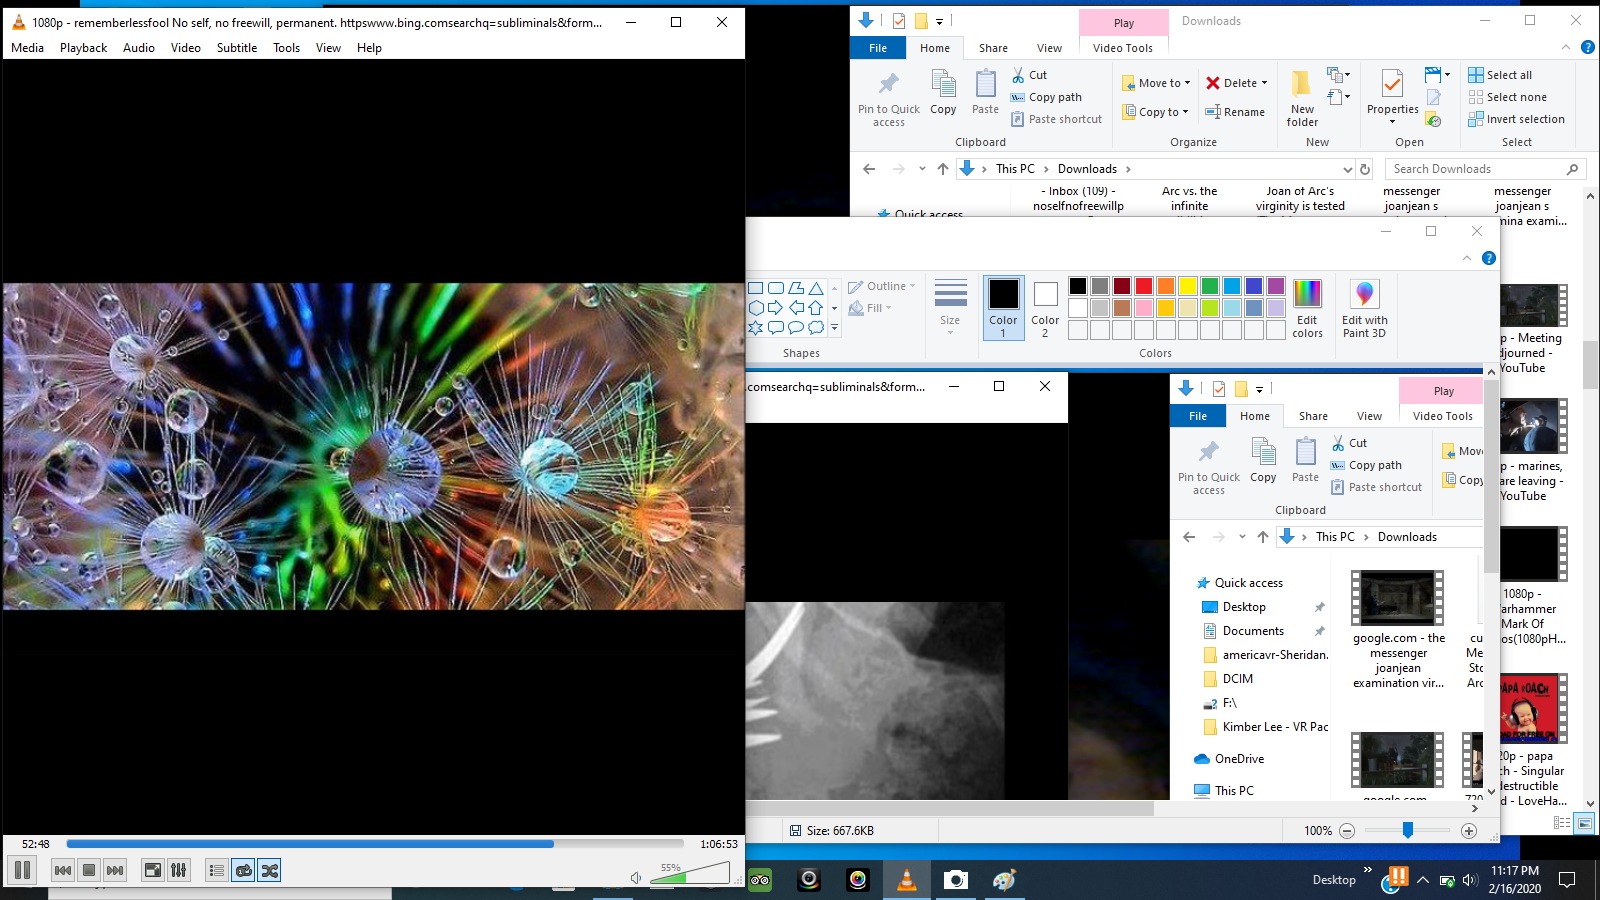Switch to Video Tools tab in Explorer
The image size is (1600, 900).
pyautogui.click(x=1123, y=48)
